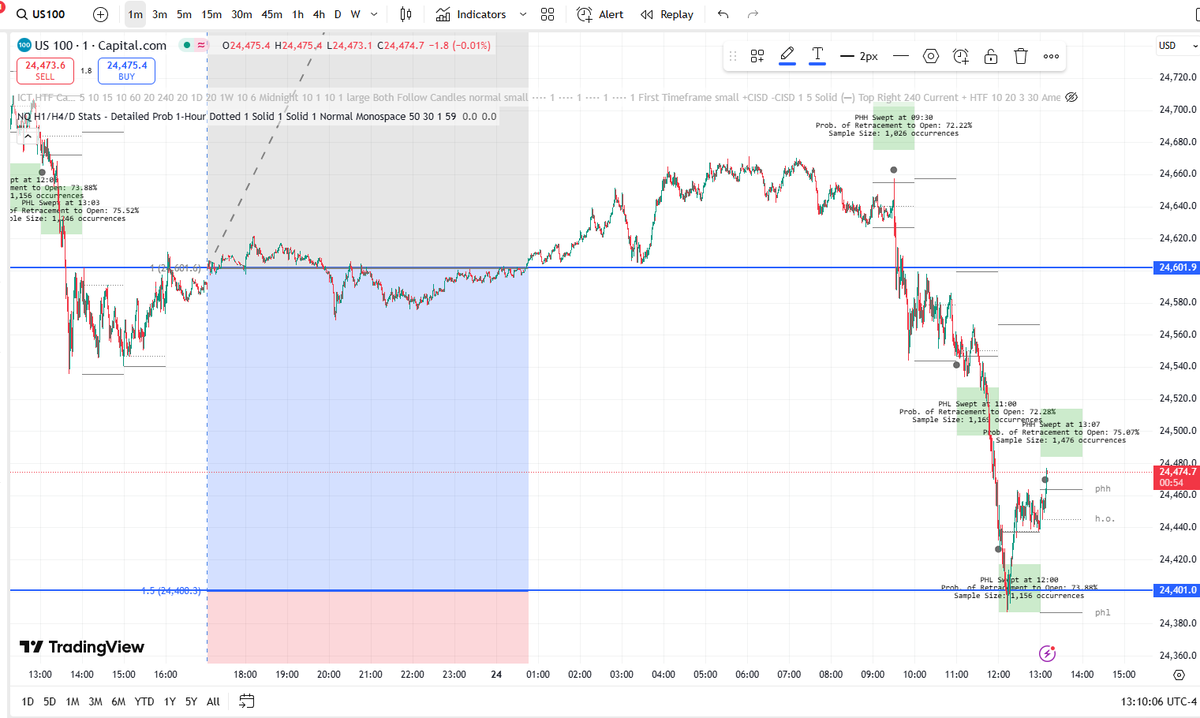Click the SELL price button
Image resolution: width=1200 pixels, height=718 pixels.
(x=45, y=69)
